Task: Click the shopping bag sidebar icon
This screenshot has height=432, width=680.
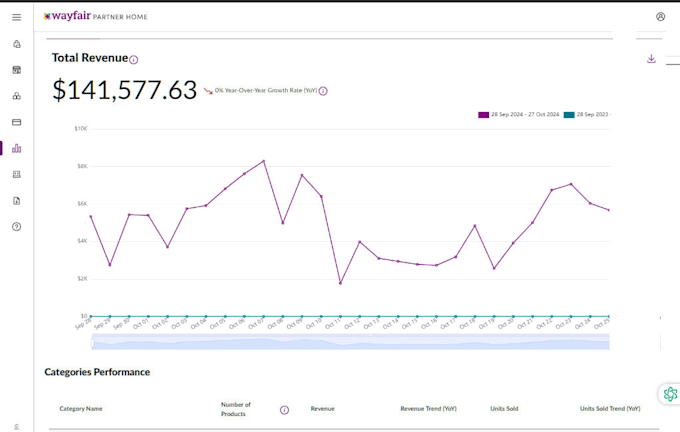Action: point(16,44)
